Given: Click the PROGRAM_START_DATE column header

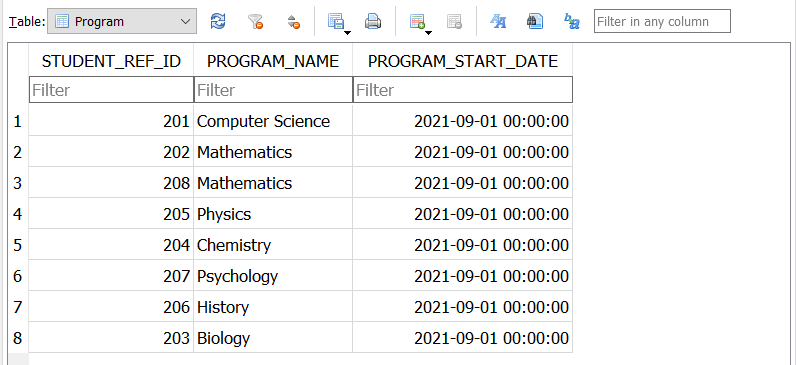Looking at the screenshot, I should [463, 61].
